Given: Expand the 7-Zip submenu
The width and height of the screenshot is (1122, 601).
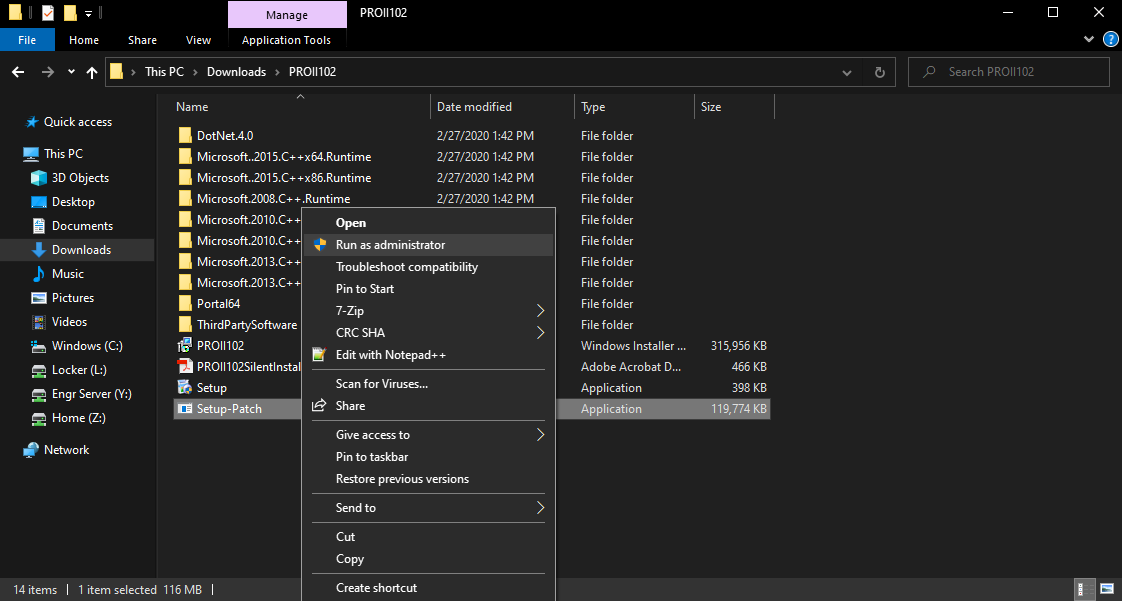Looking at the screenshot, I should pos(540,311).
